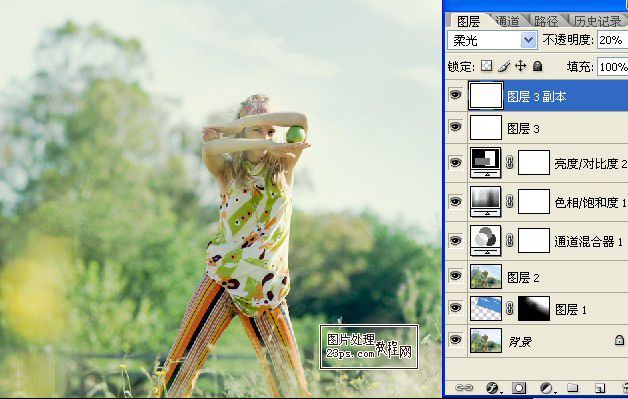Select the layer name 通道混合器 1
The width and height of the screenshot is (628, 399).
589,242
